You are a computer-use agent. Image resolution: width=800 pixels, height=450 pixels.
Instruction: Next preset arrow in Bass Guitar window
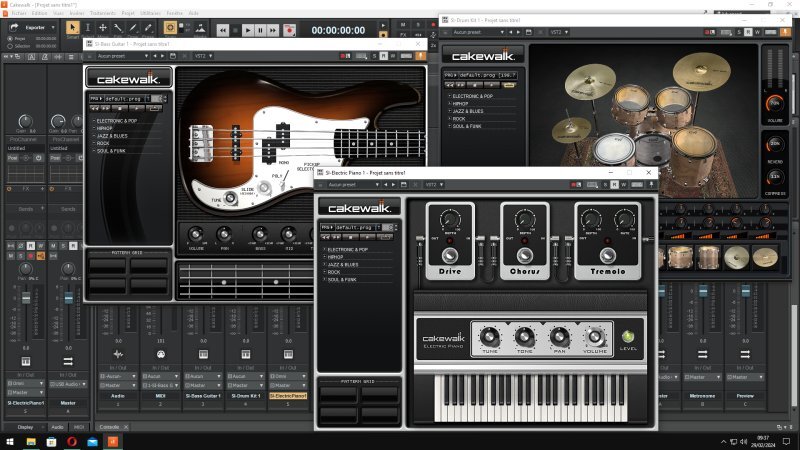[x=163, y=56]
